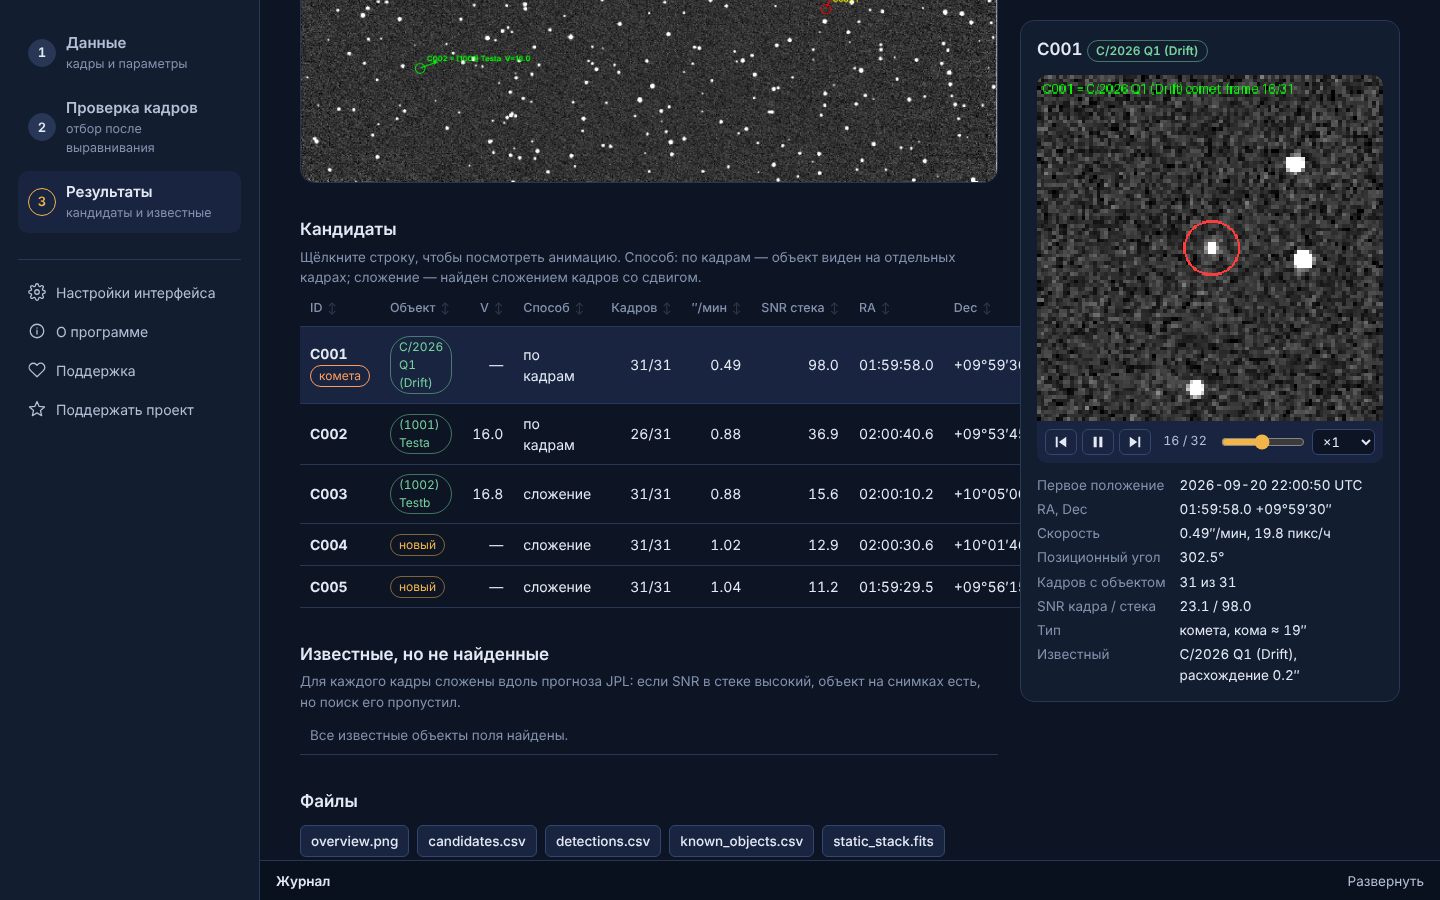Open Настройки интерфейса menu item
Viewport: 1440px width, 900px height.
[x=129, y=292]
